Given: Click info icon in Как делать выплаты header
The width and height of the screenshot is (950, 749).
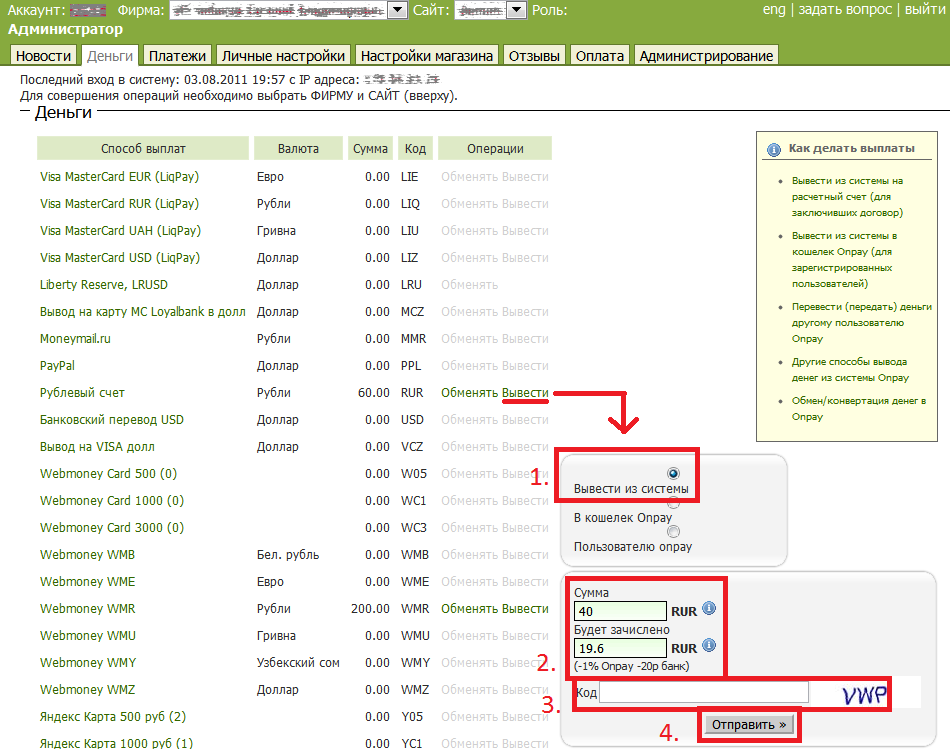Looking at the screenshot, I should 773,149.
